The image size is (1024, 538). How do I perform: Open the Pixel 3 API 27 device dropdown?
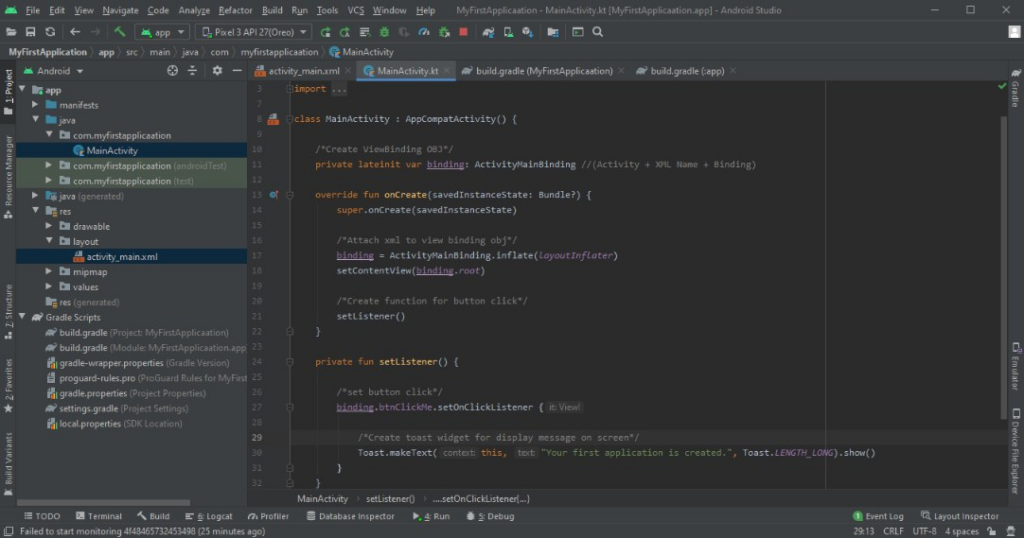(254, 32)
